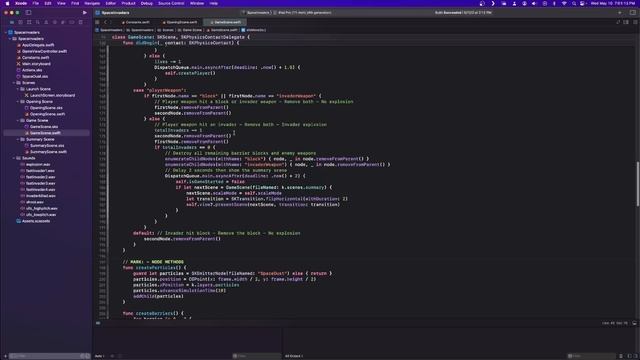Open the Source Control navigator icon
The width and height of the screenshot is (640, 360).
click(20, 22)
